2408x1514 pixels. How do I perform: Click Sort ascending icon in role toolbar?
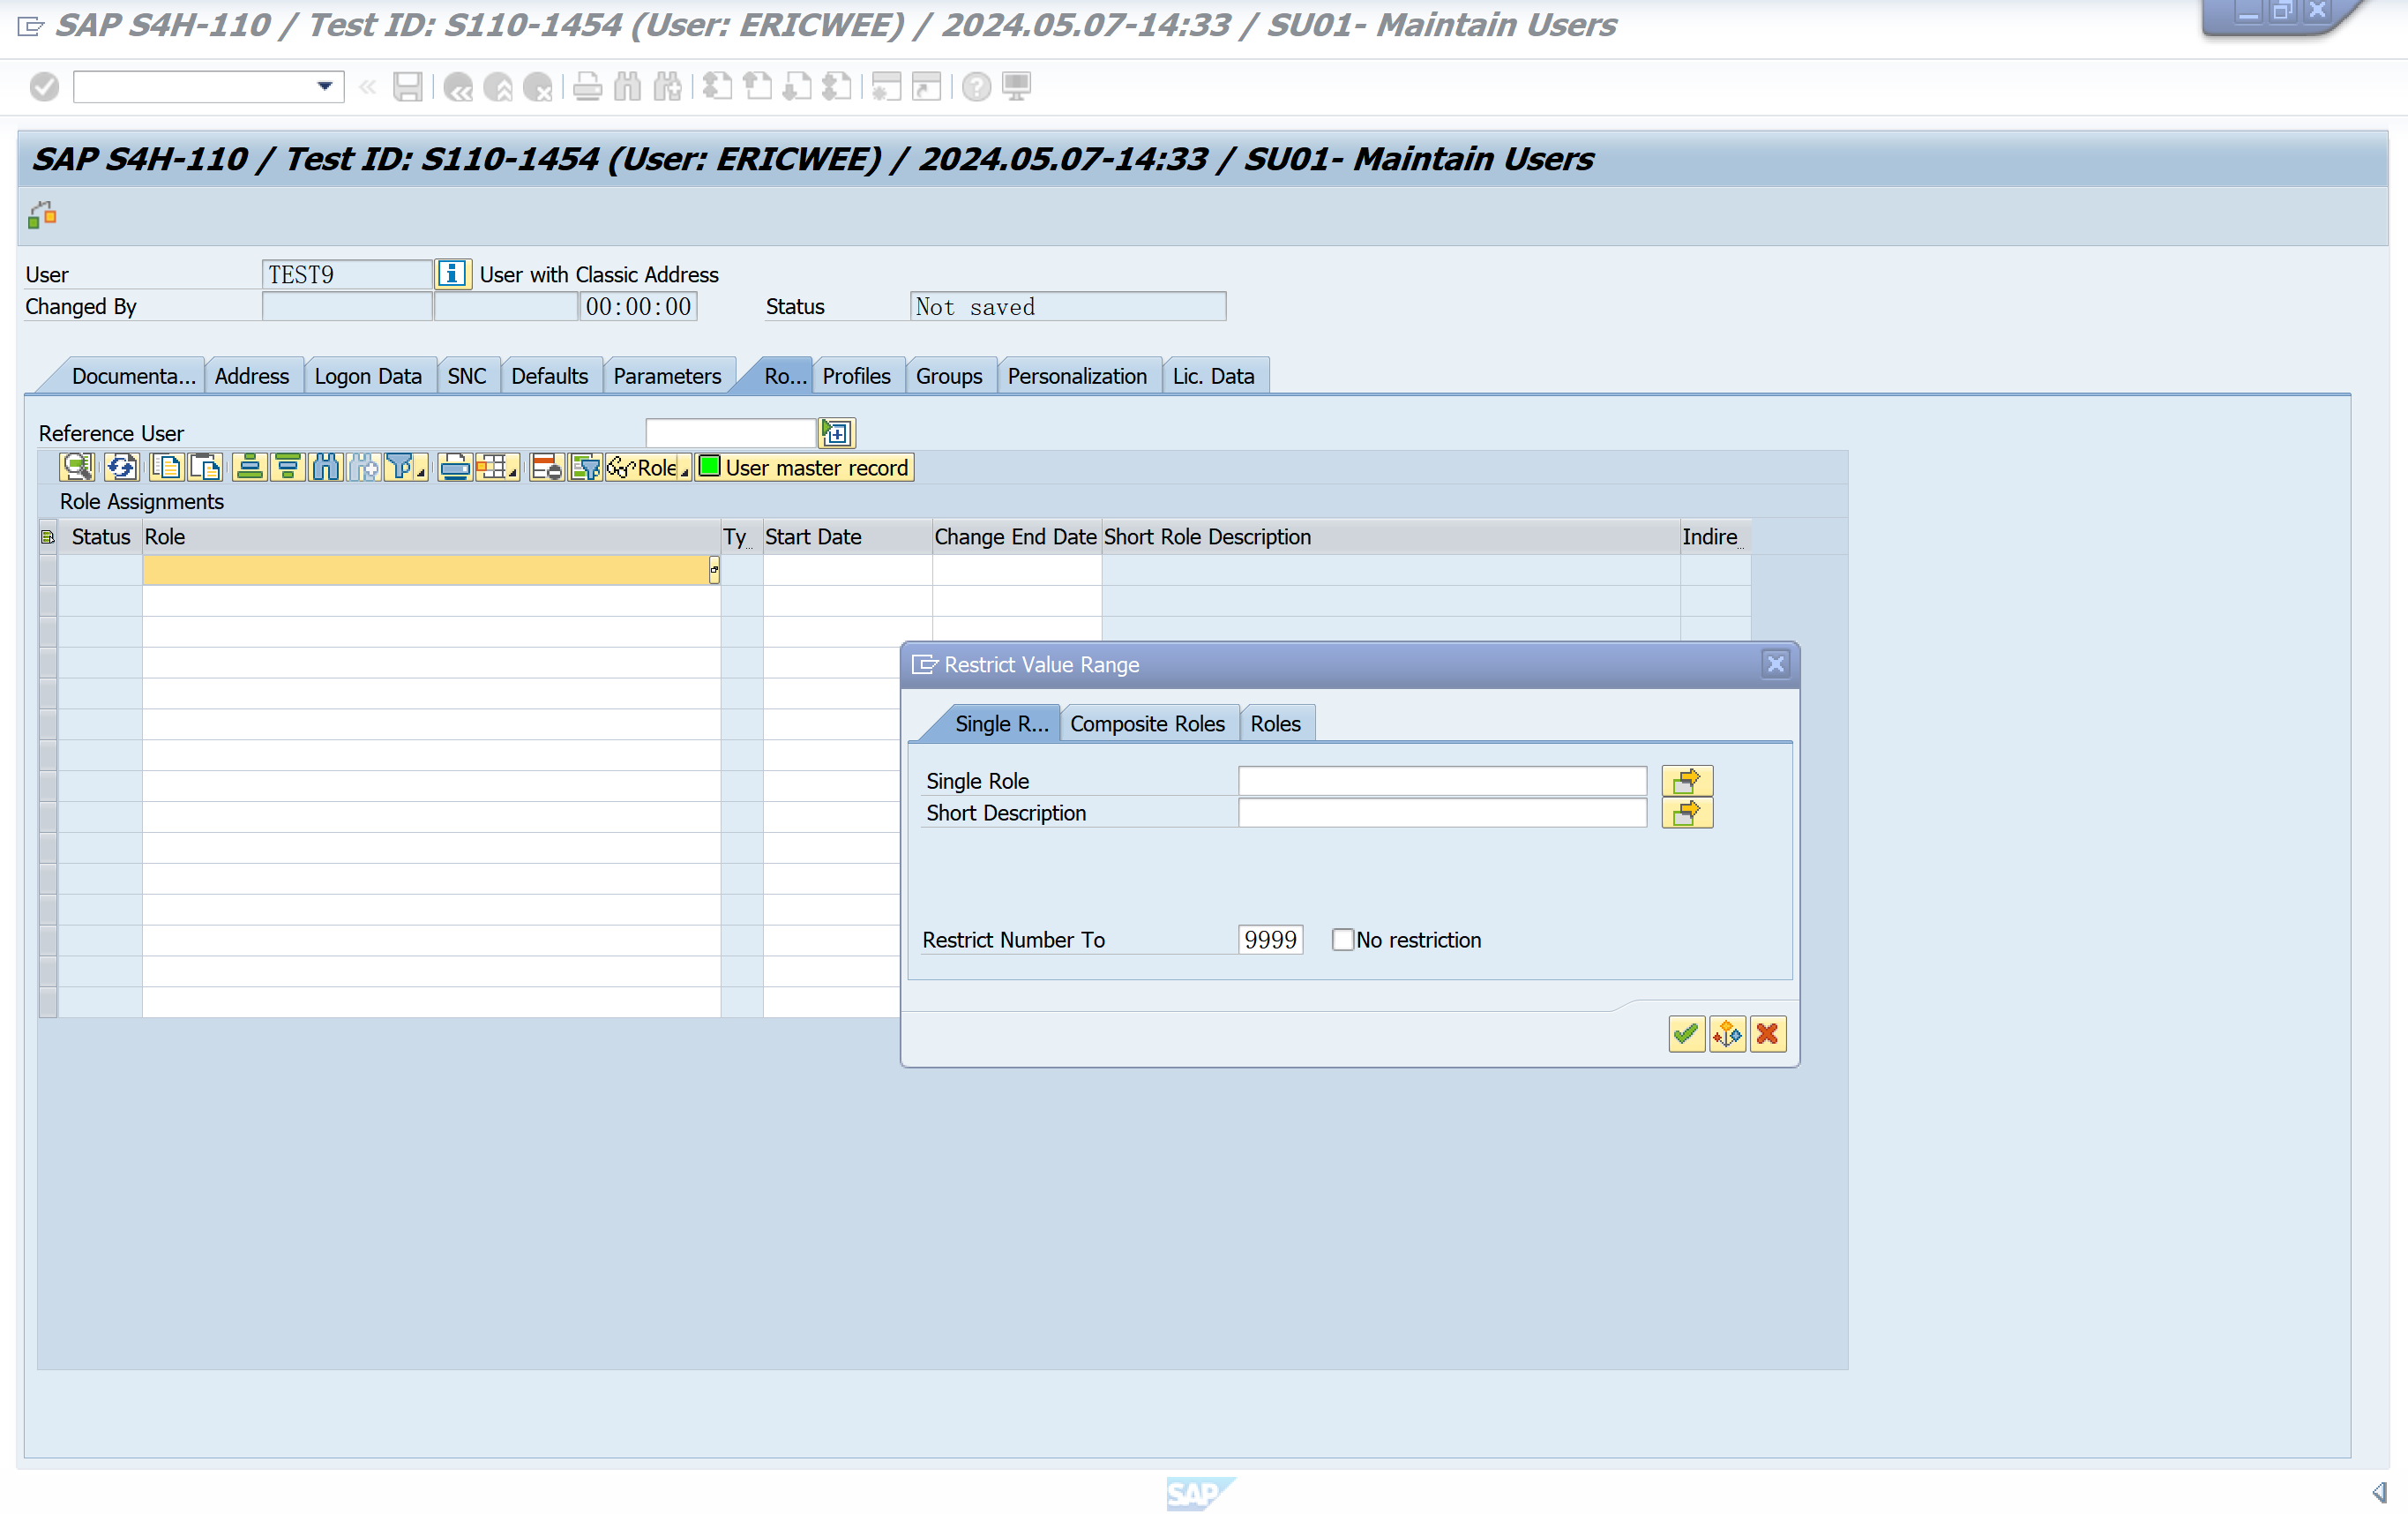point(249,467)
